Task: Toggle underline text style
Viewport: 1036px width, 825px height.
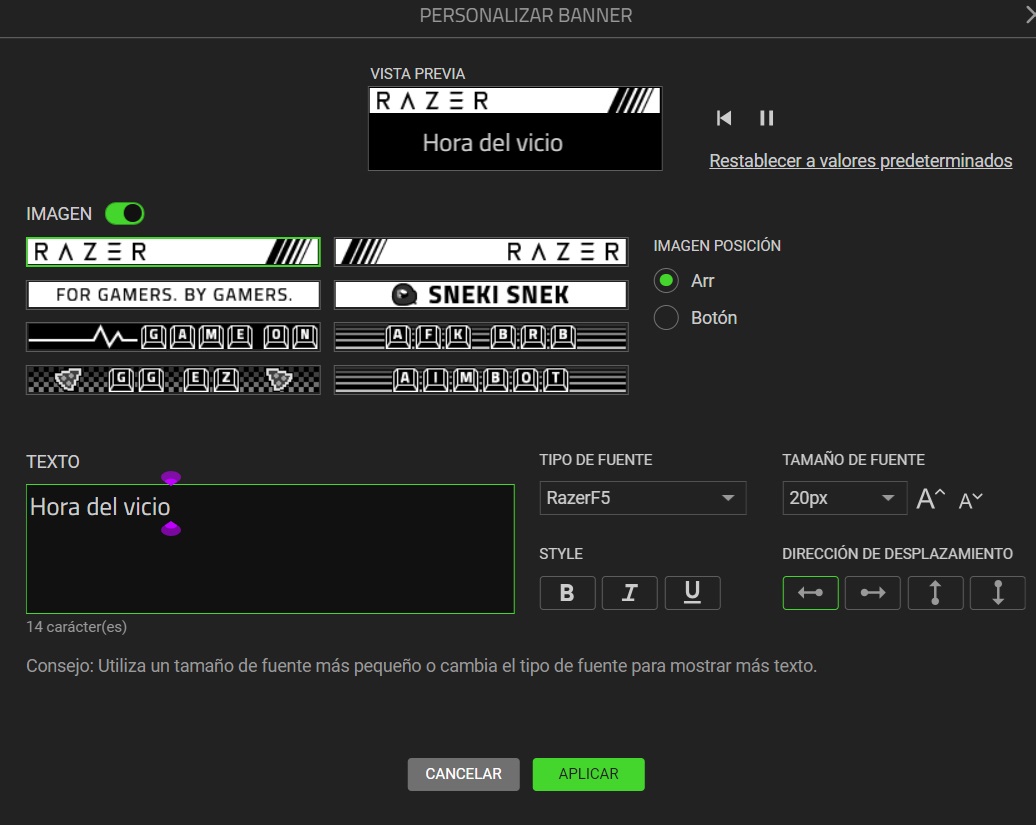Action: [x=692, y=593]
